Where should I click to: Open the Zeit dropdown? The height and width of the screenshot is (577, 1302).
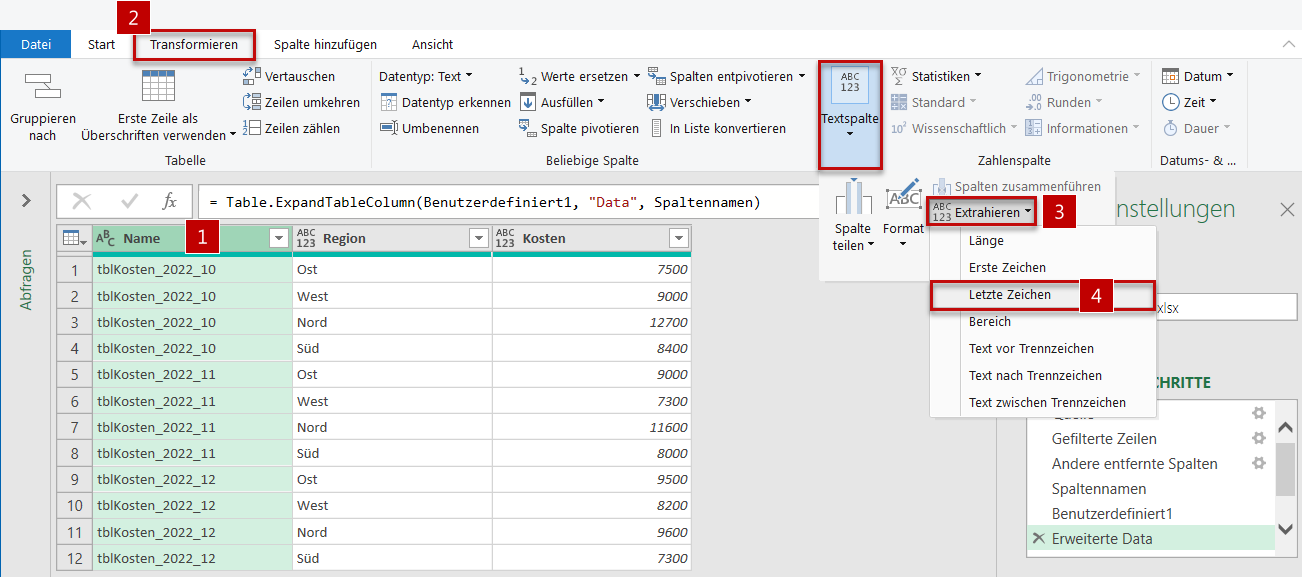tap(1190, 102)
